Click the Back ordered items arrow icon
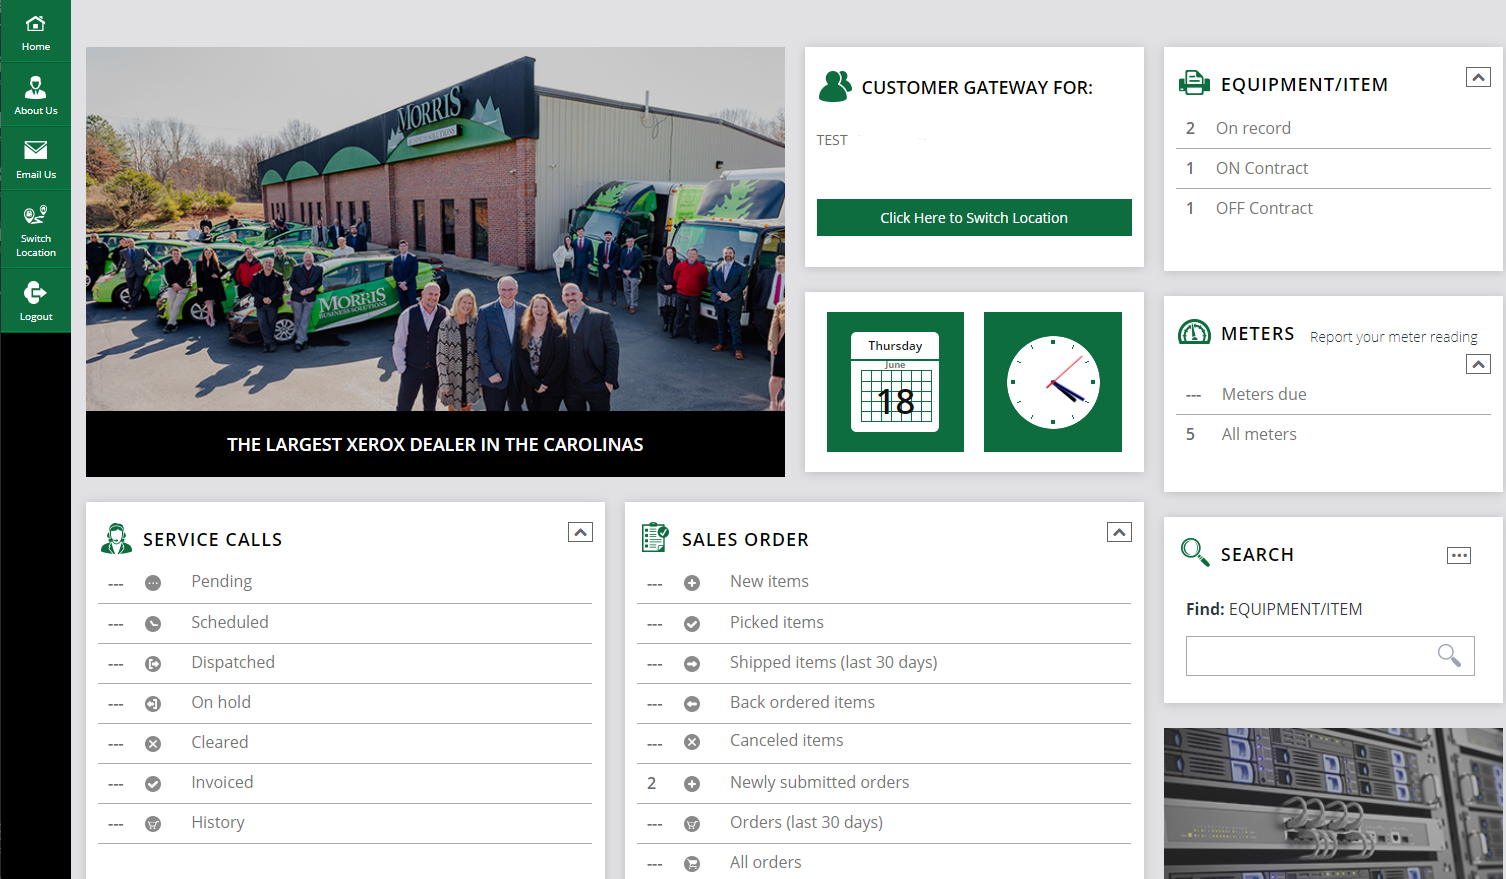1506x879 pixels. [x=692, y=704]
